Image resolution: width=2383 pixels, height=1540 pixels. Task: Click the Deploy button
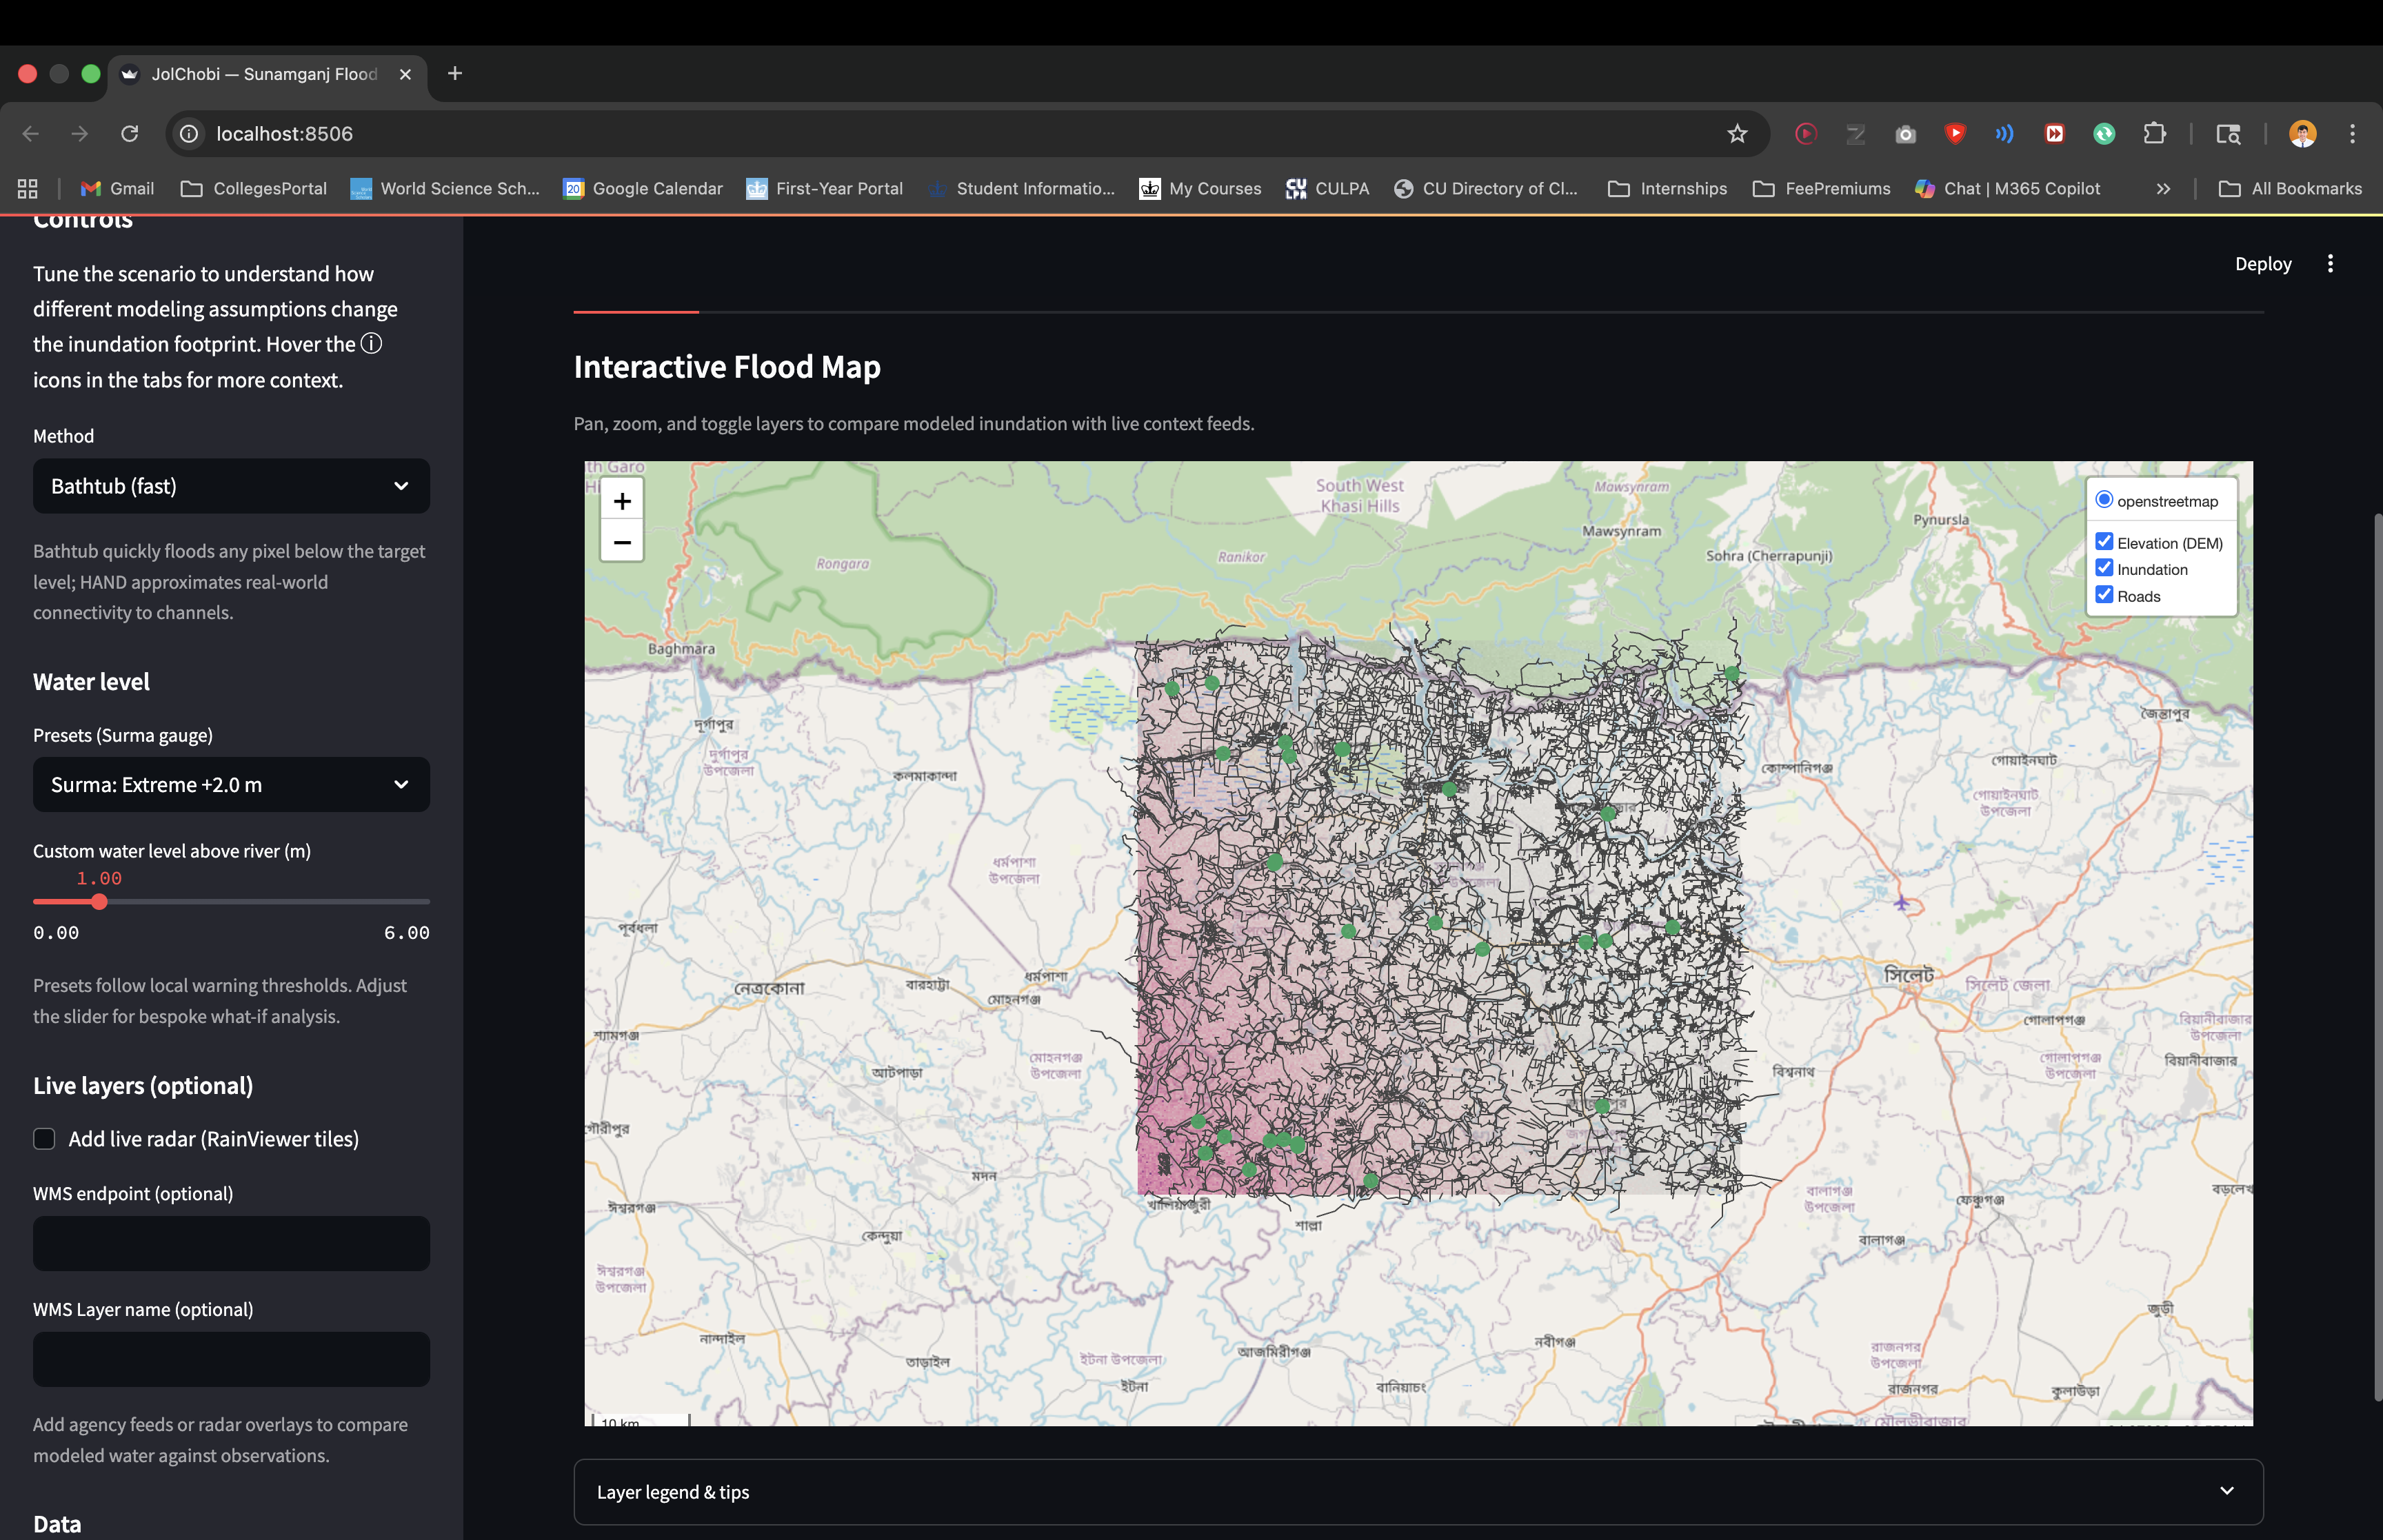(2262, 264)
